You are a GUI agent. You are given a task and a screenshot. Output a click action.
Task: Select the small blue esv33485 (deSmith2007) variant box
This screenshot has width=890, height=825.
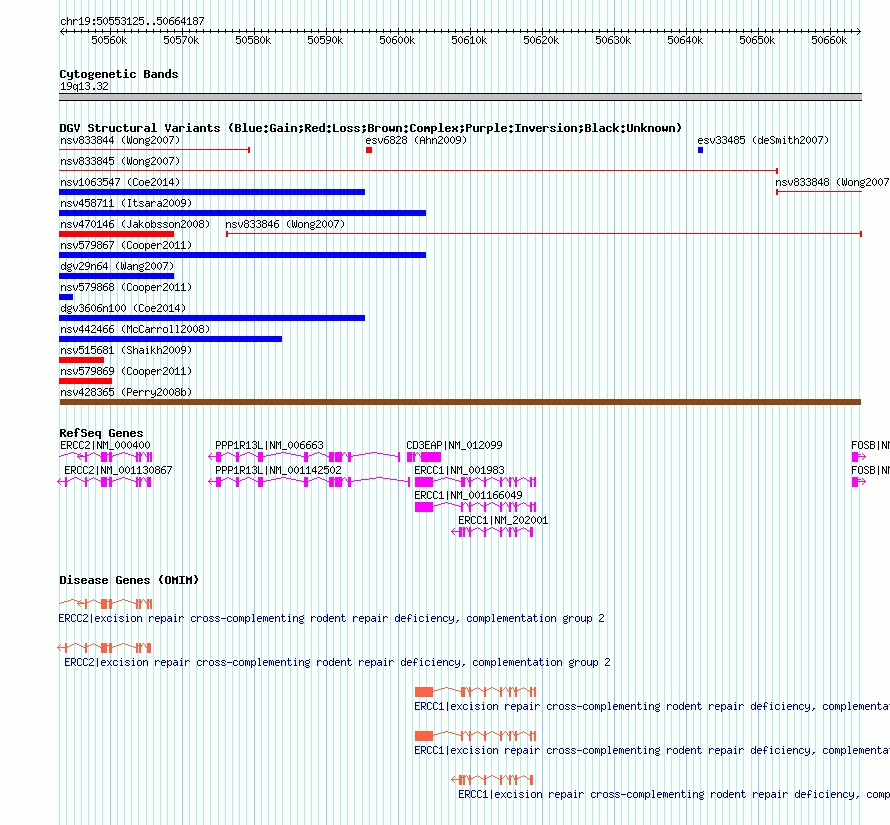(700, 150)
